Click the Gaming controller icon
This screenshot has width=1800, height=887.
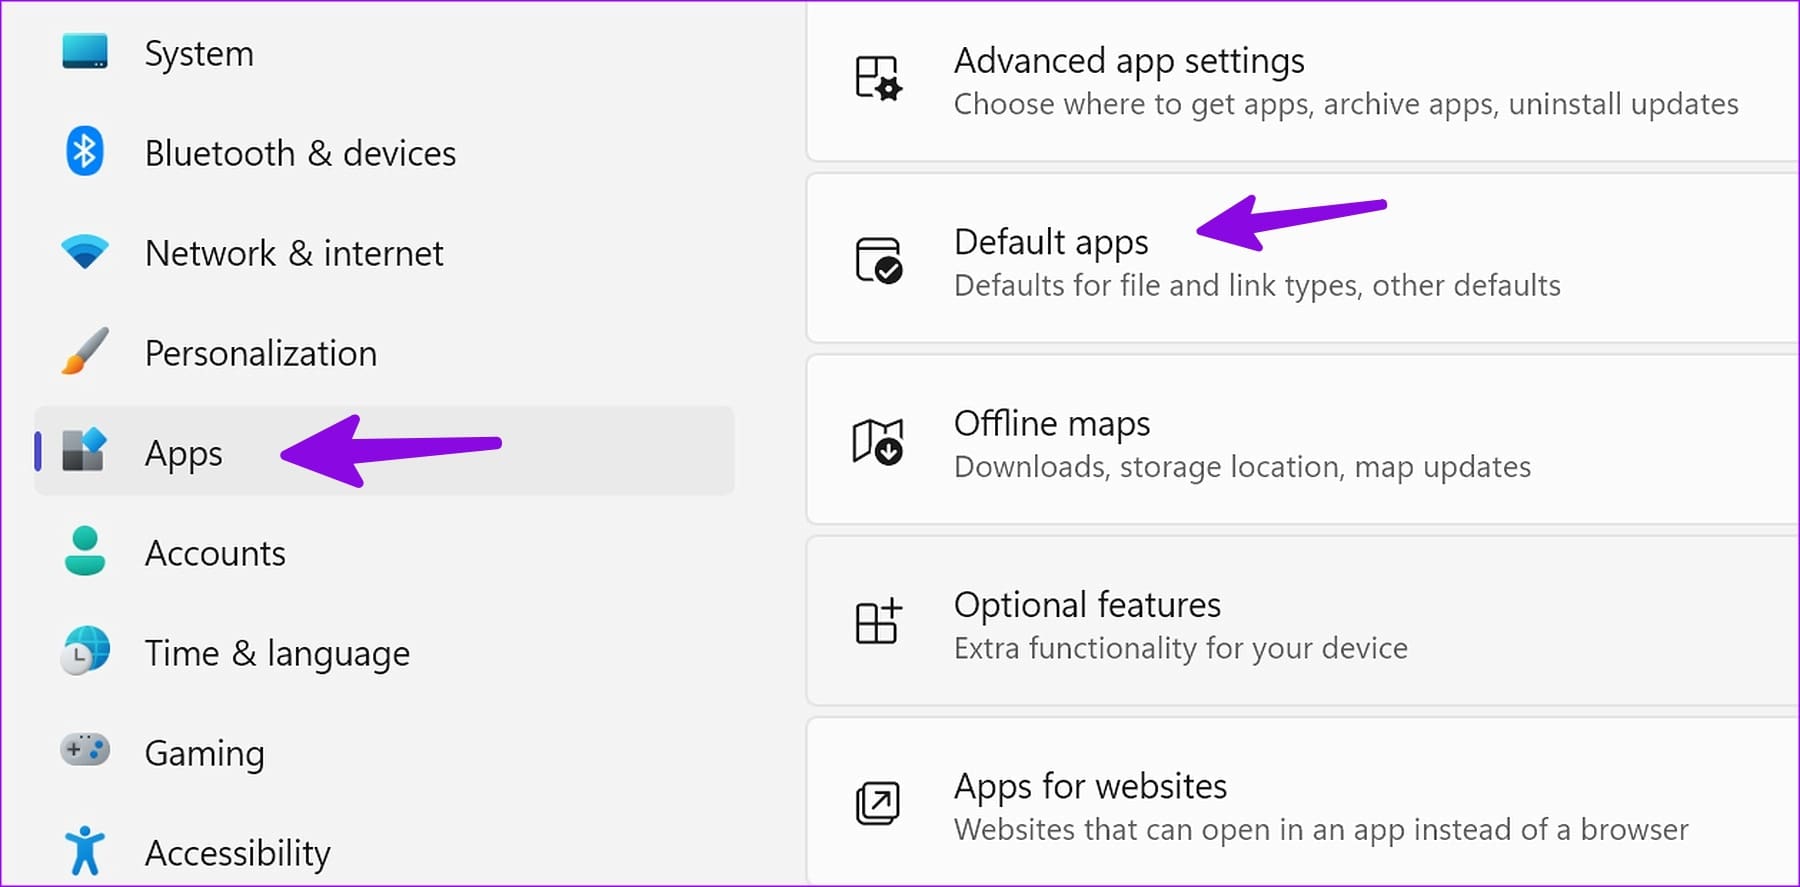tap(85, 750)
